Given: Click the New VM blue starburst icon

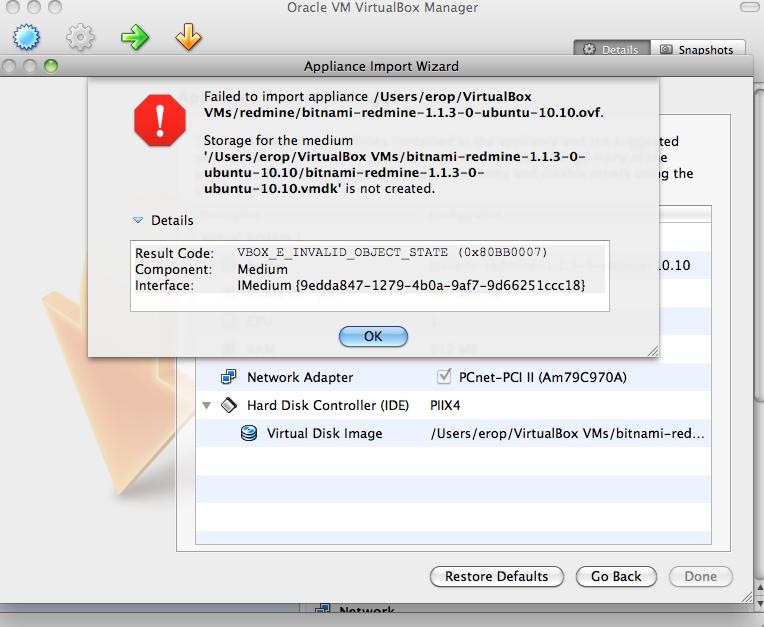Looking at the screenshot, I should point(26,37).
